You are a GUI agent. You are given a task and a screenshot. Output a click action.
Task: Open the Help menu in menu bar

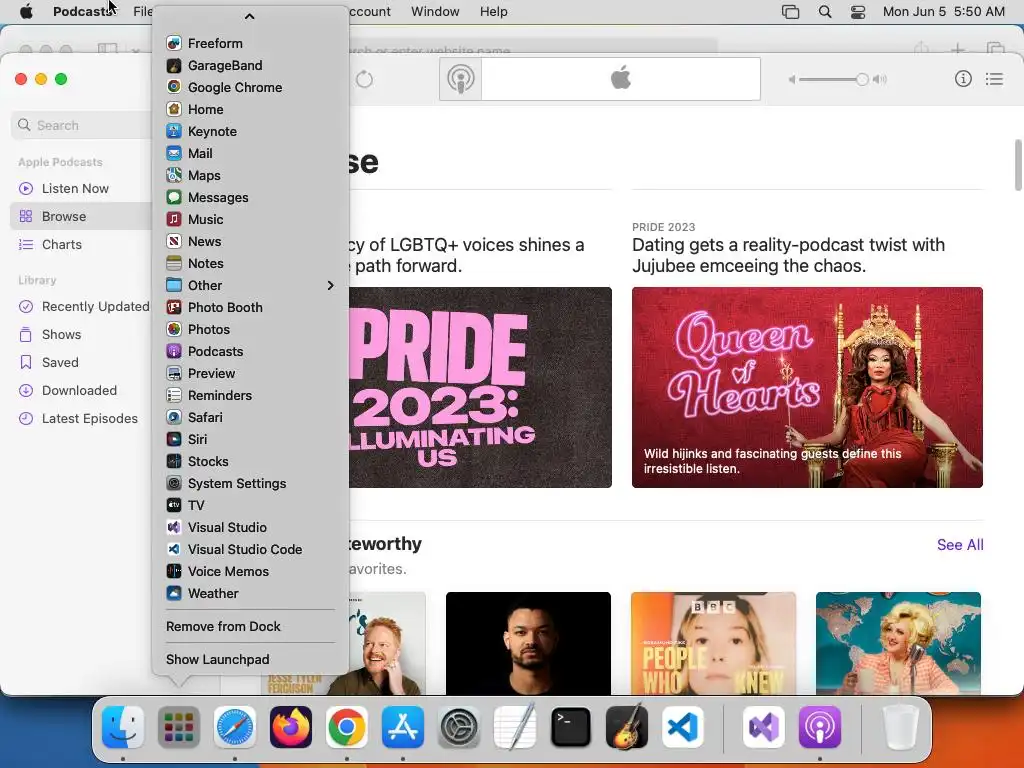[x=494, y=12]
